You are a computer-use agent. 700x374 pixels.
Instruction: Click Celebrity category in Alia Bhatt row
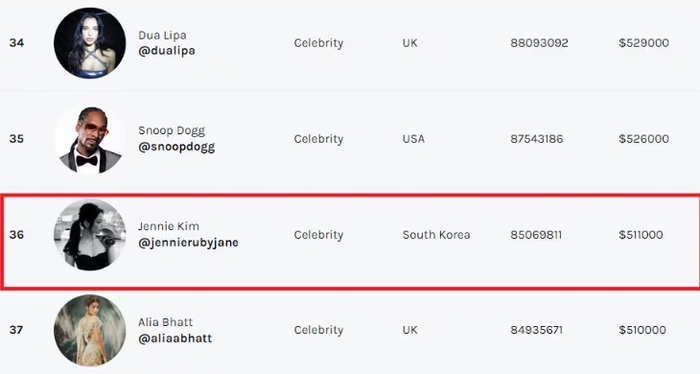click(318, 330)
